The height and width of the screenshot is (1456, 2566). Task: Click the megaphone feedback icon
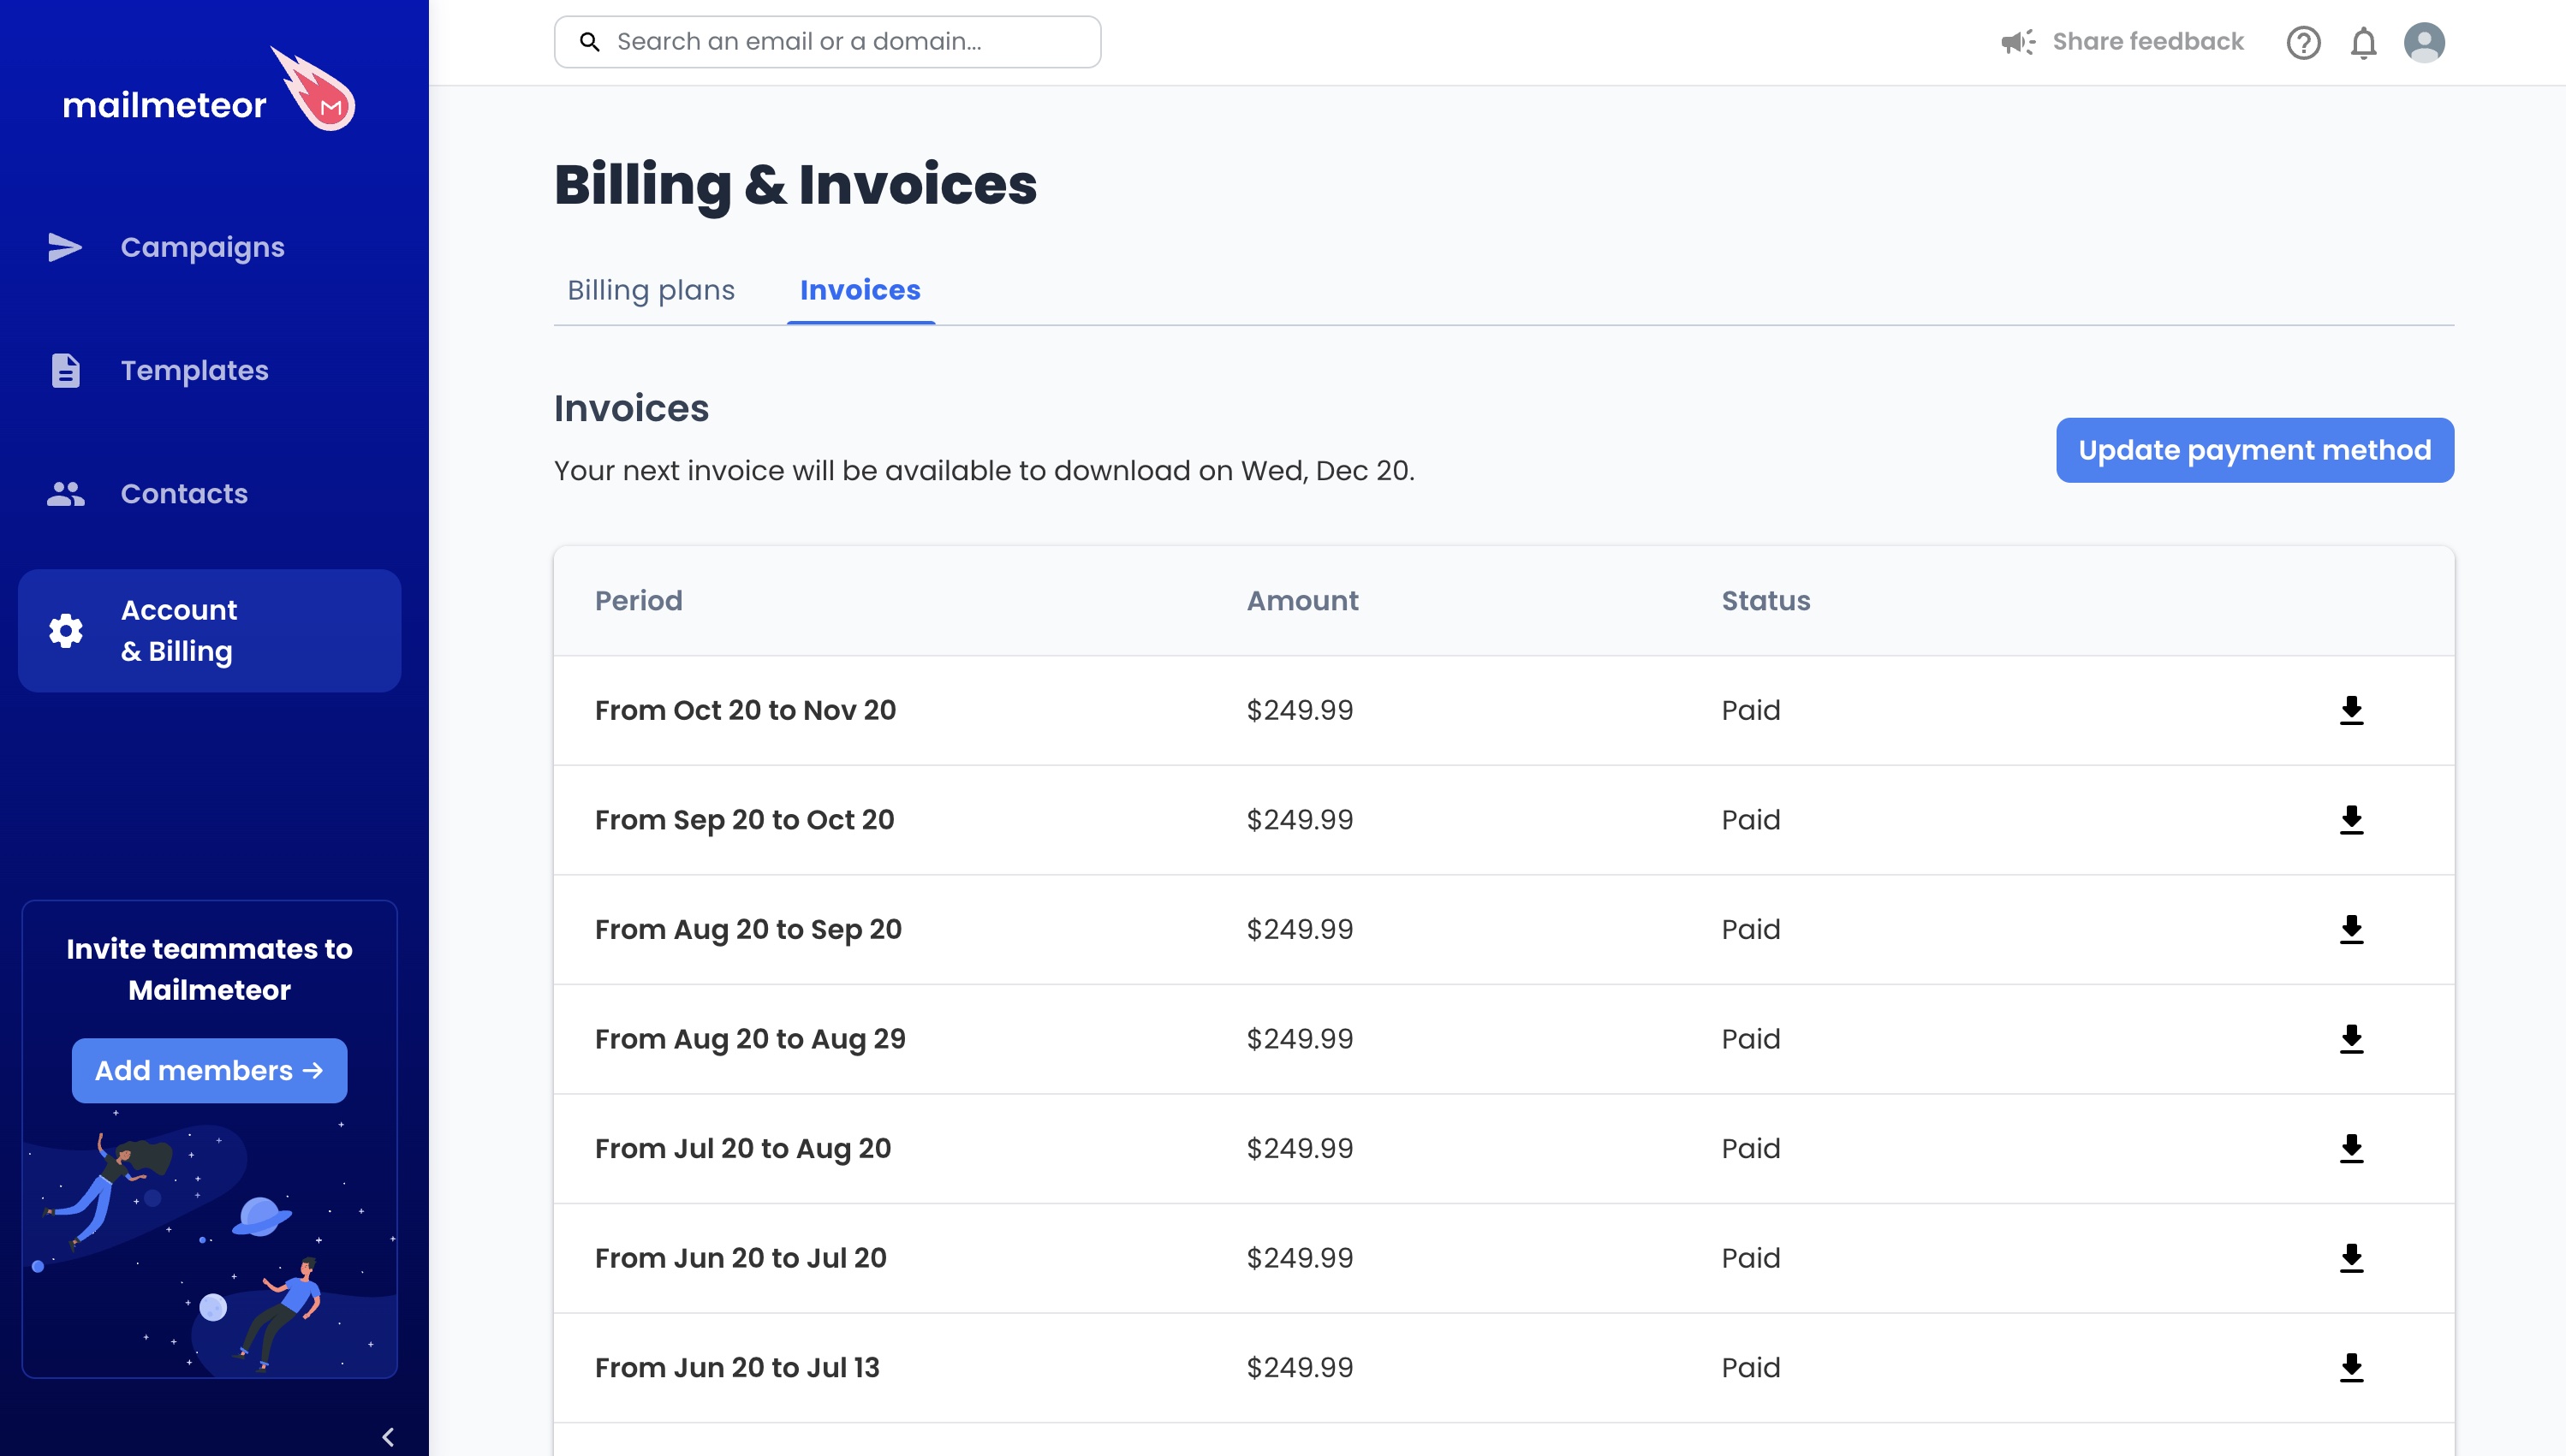pyautogui.click(x=2018, y=42)
